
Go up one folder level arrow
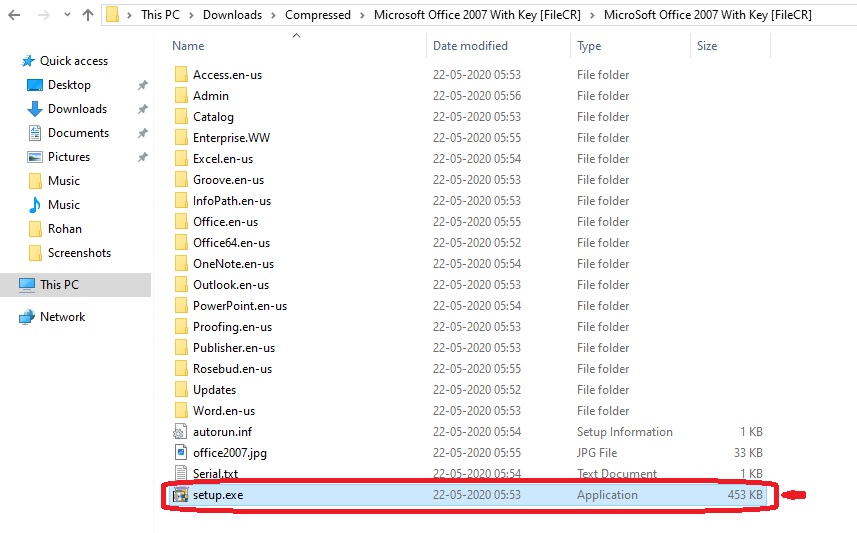click(87, 15)
